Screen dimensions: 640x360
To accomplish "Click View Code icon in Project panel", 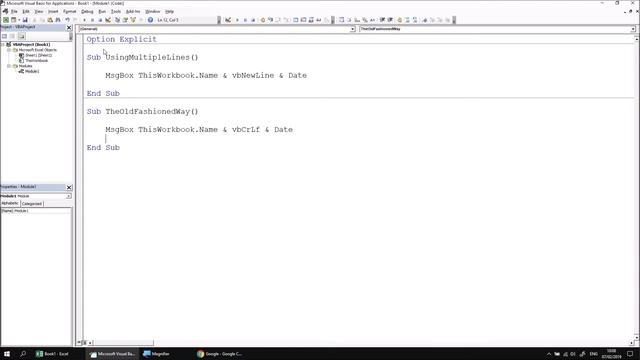I will point(4,36).
